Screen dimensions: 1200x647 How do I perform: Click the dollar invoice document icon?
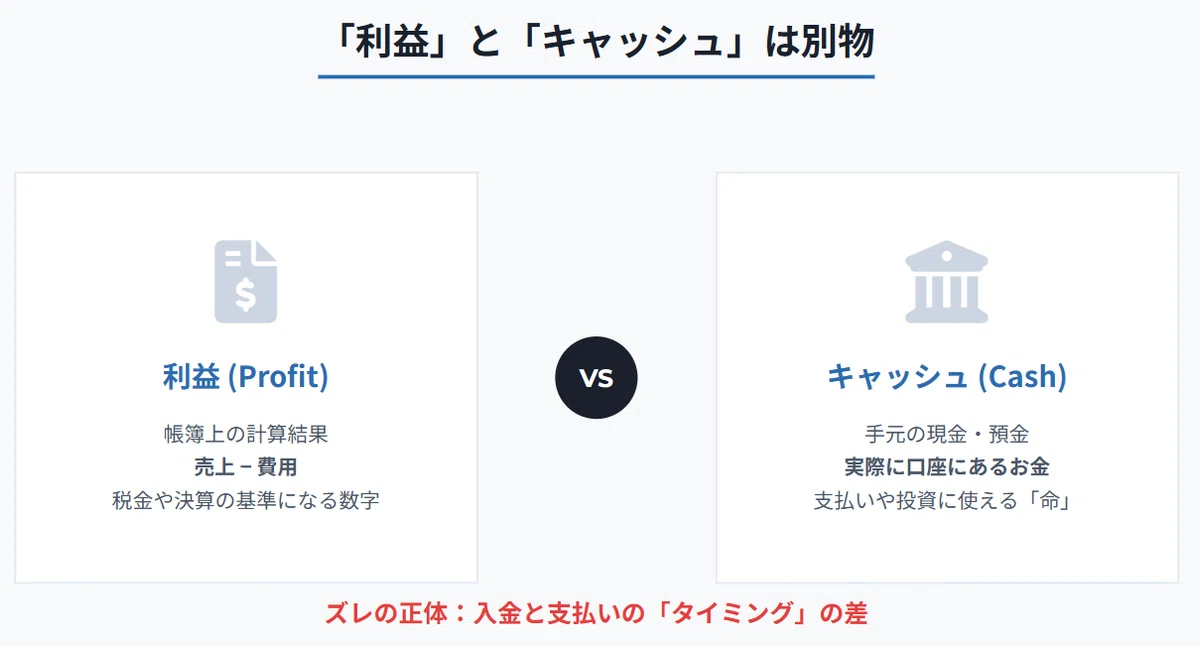[x=246, y=282]
